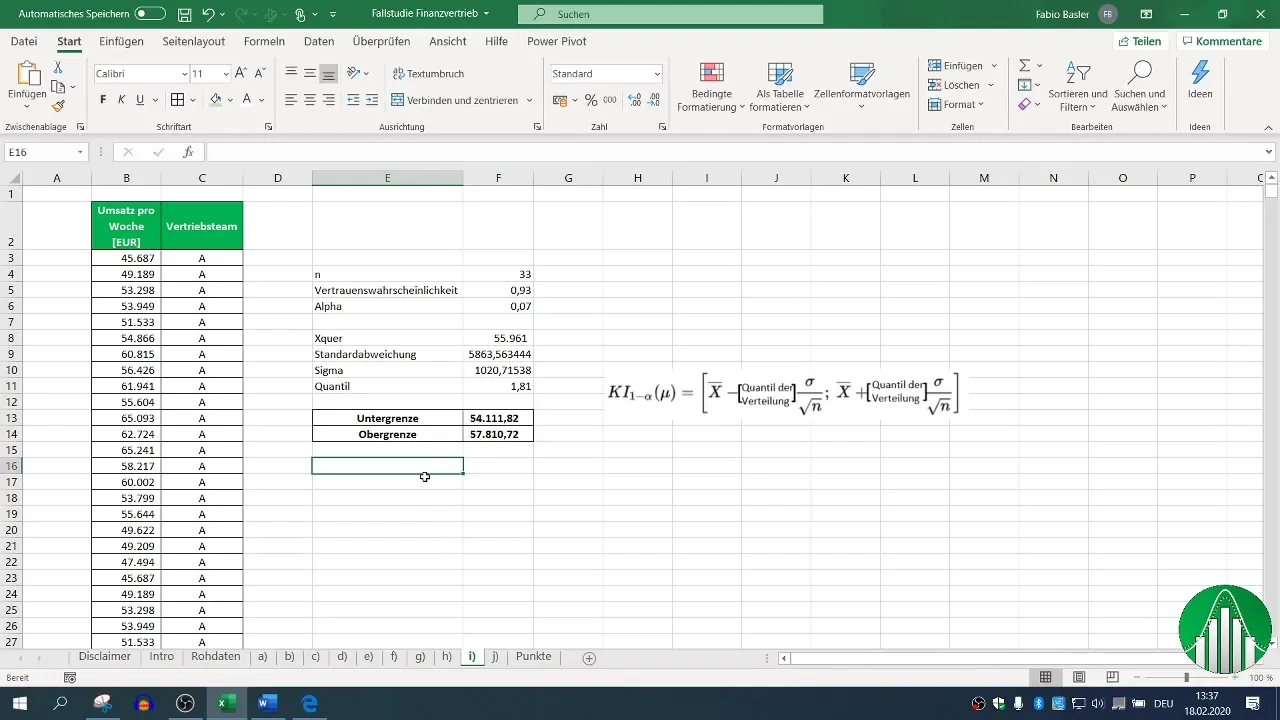The height and width of the screenshot is (720, 1280).
Task: Click the zoom slider handle
Action: [x=1187, y=677]
